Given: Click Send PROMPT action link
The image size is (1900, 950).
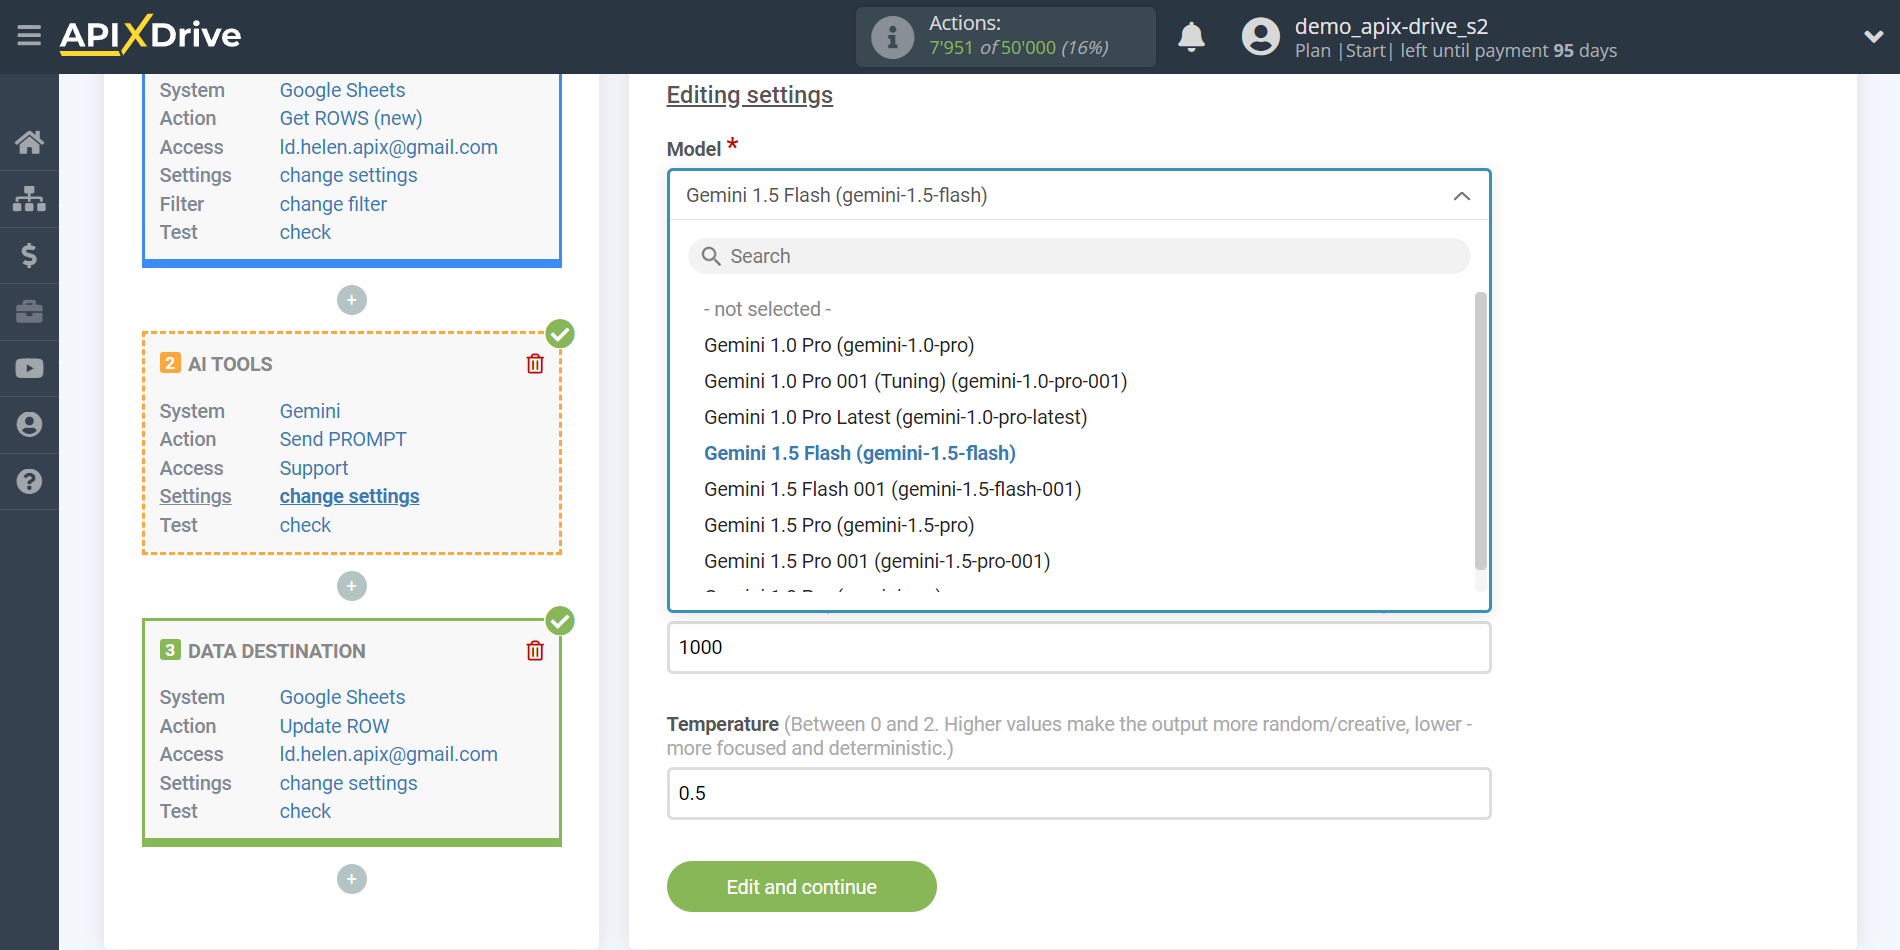Looking at the screenshot, I should pyautogui.click(x=343, y=439).
